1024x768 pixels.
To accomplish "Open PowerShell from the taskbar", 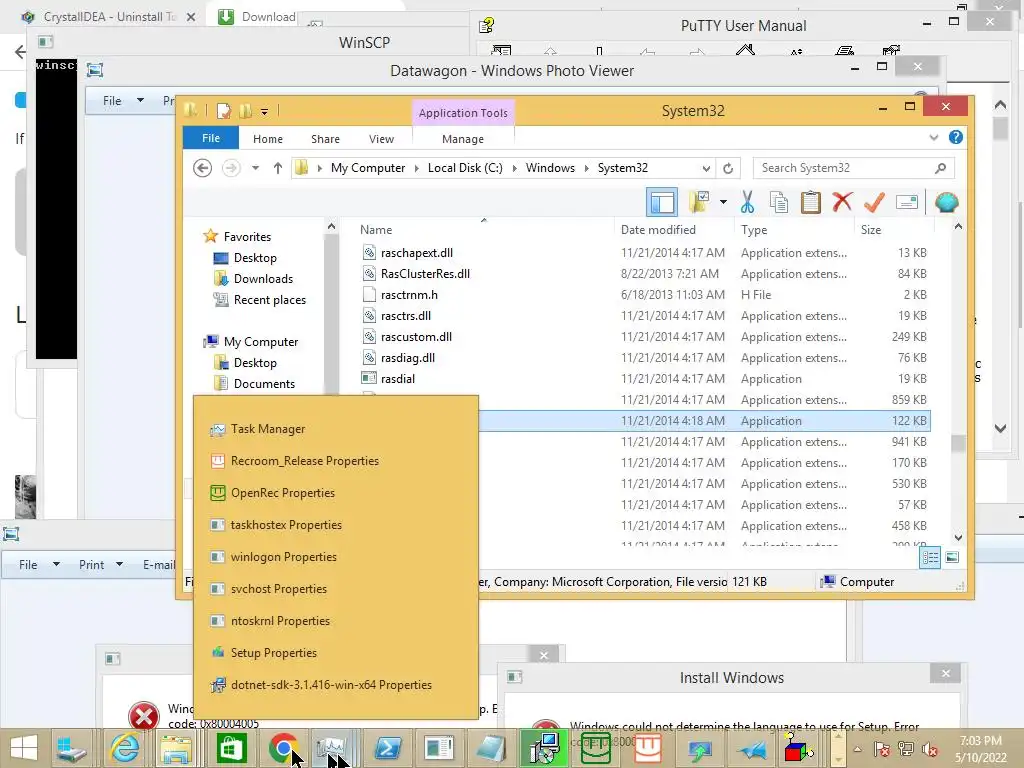I will (x=388, y=748).
